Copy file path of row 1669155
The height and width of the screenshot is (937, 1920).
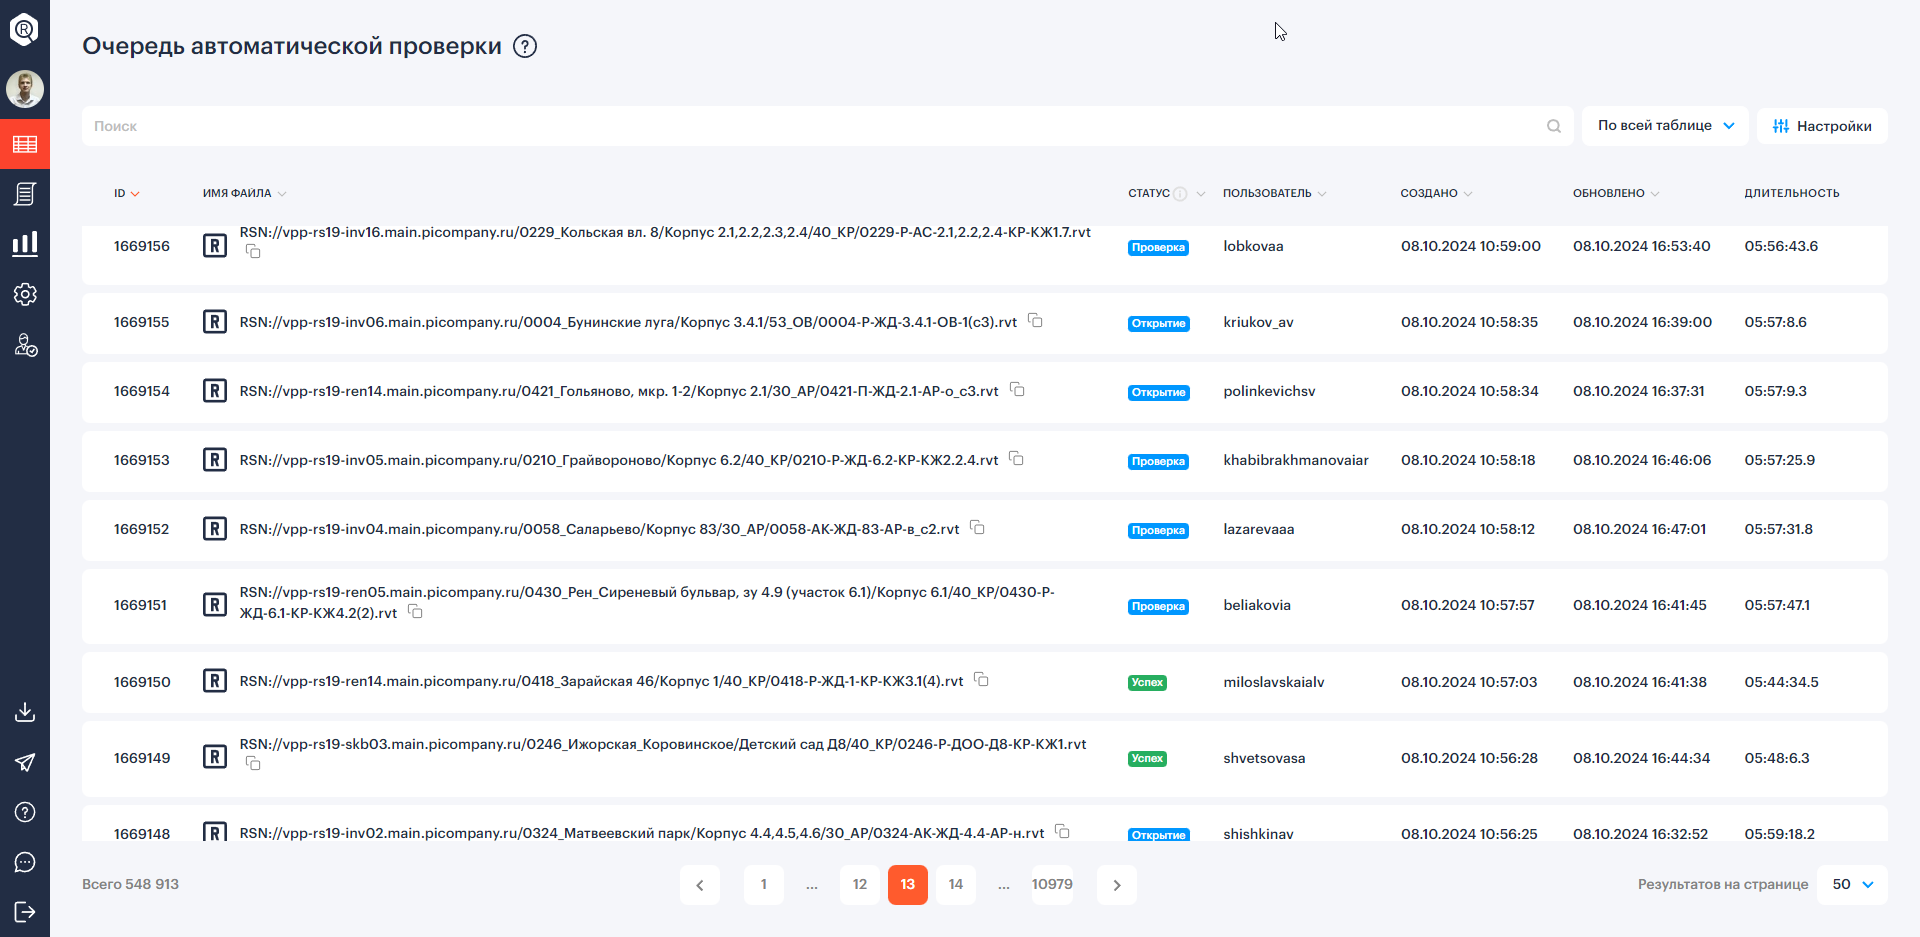[x=1036, y=321]
